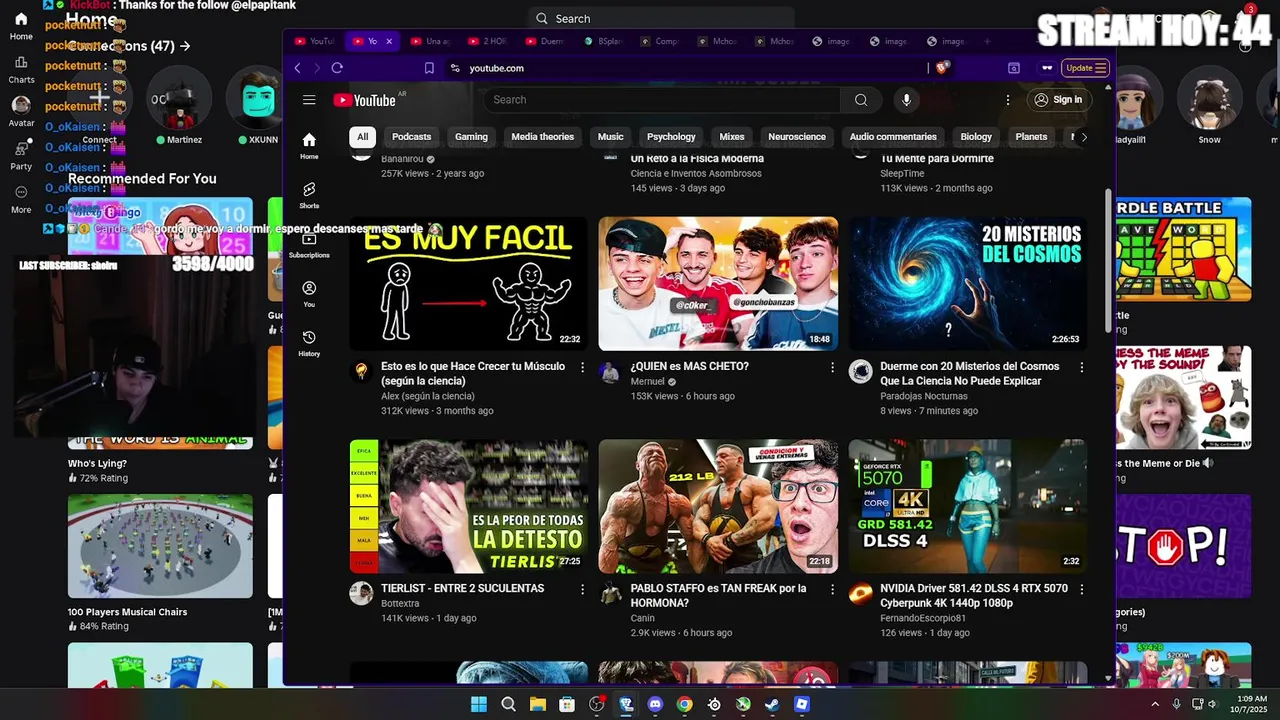This screenshot has width=1280, height=720.
Task: Open Shorts in YouTube sidebar
Action: click(309, 195)
